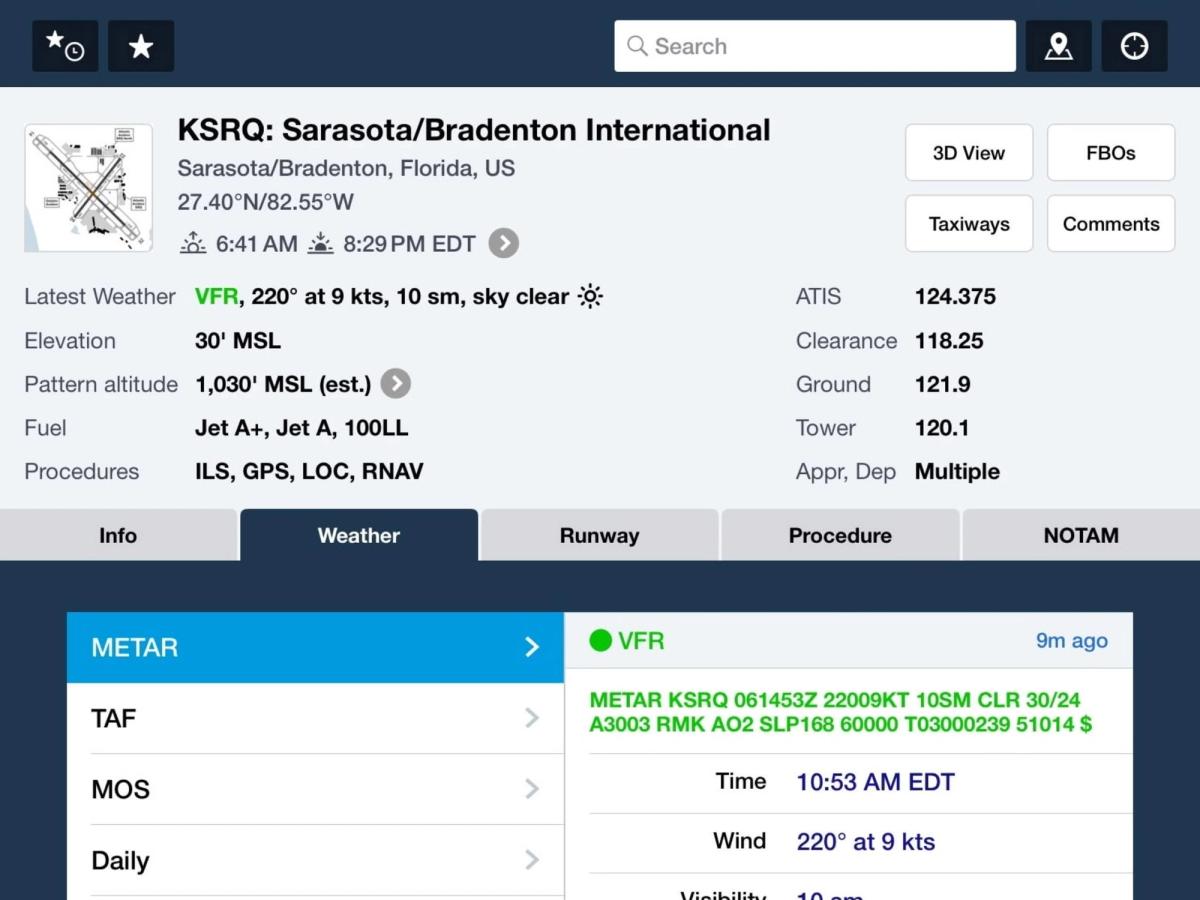Click into the Search field

[x=815, y=46]
